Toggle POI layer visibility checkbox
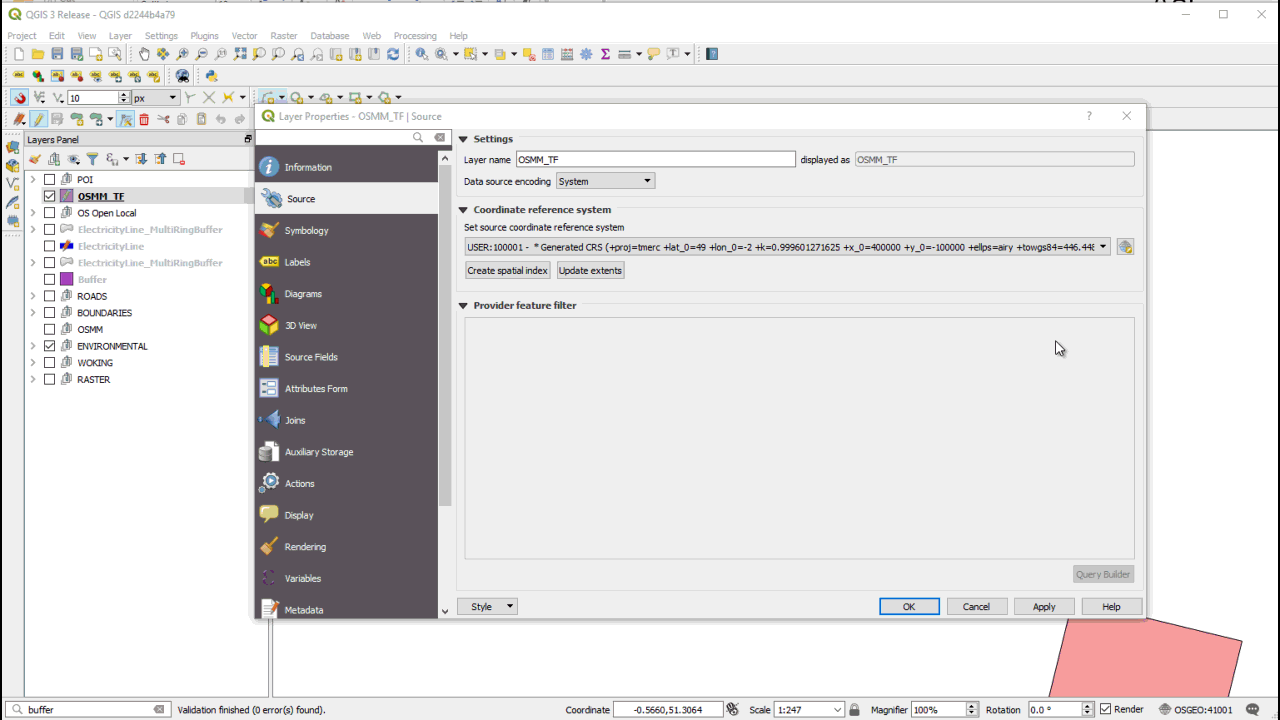Screen dimensions: 1280x720 pos(49,180)
